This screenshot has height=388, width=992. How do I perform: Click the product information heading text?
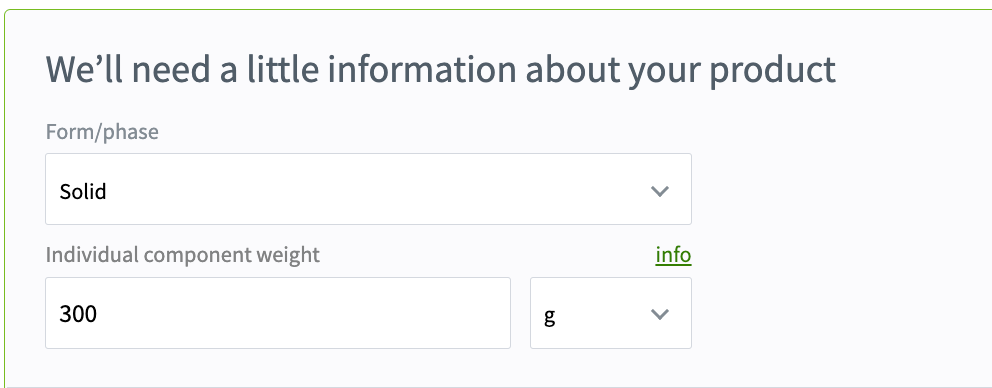pyautogui.click(x=441, y=70)
